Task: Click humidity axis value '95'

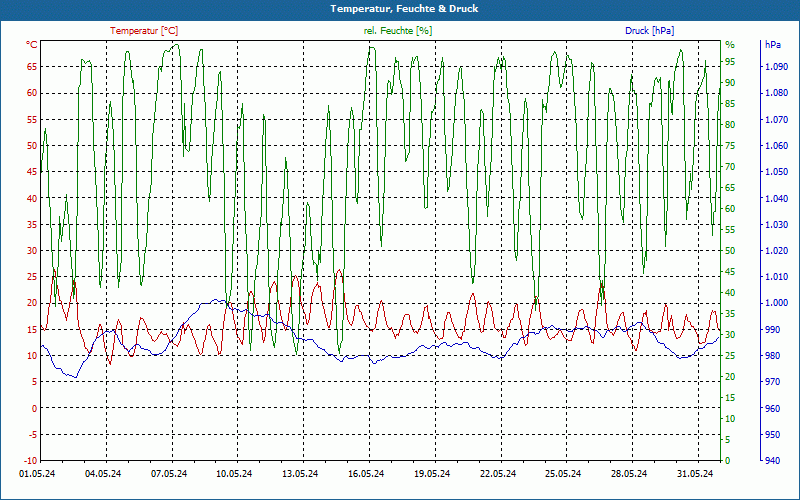Action: click(730, 62)
